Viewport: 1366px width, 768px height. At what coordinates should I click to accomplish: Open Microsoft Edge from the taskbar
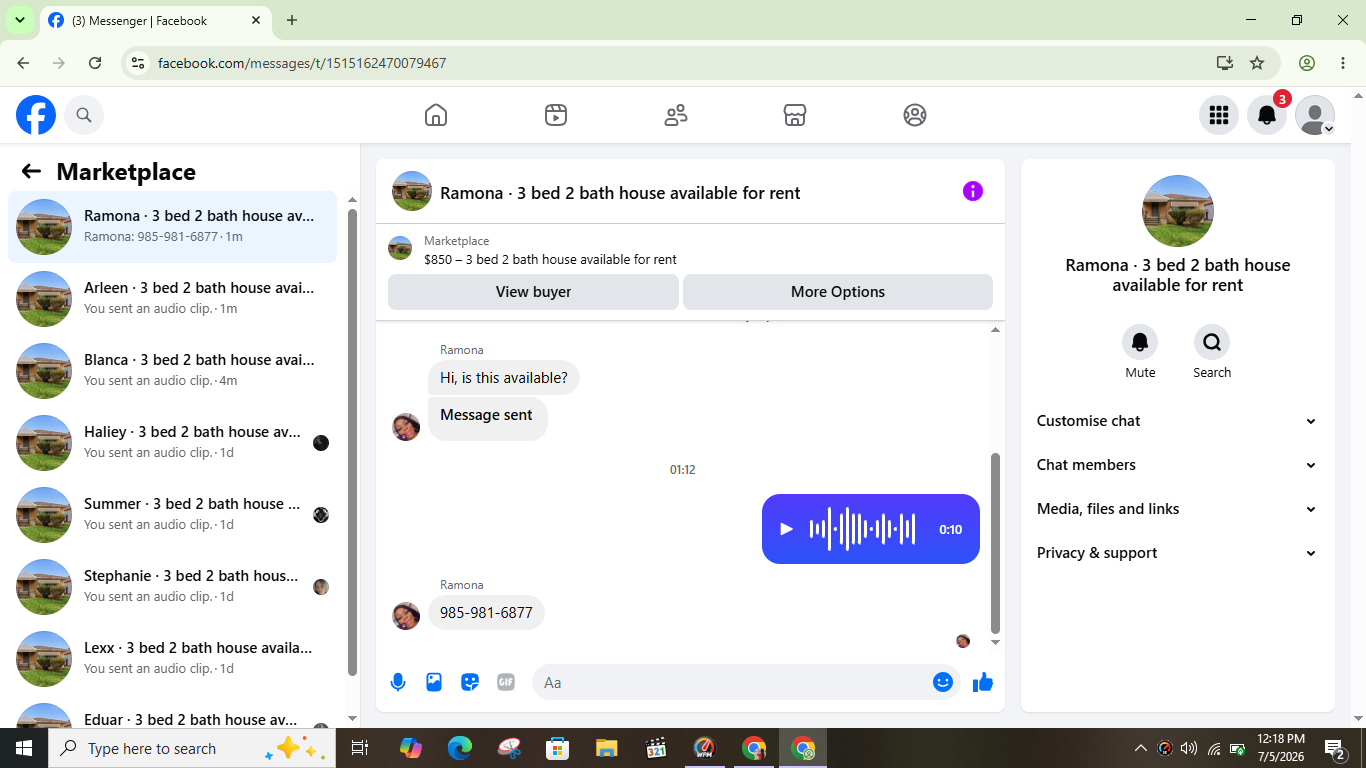[x=460, y=748]
